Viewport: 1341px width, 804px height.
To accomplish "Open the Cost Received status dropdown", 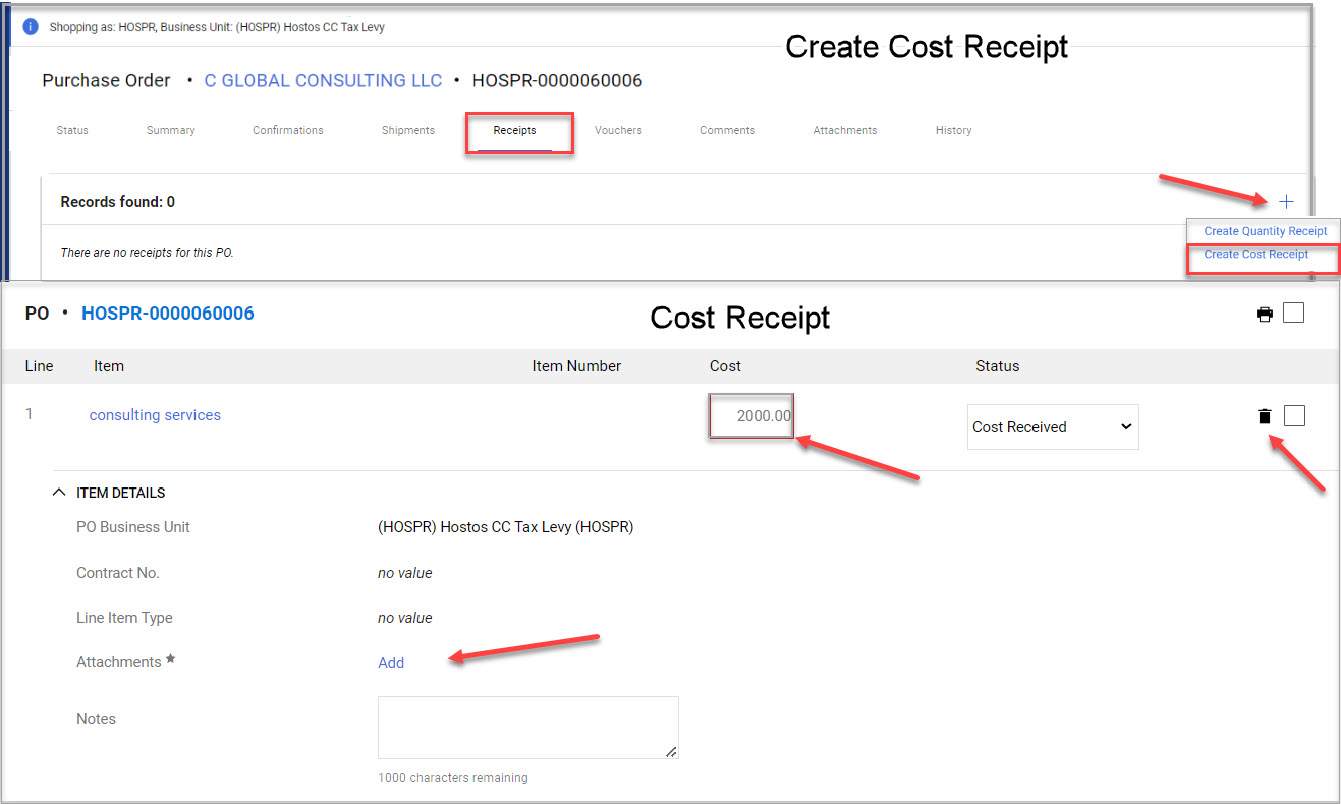I will pyautogui.click(x=1052, y=427).
